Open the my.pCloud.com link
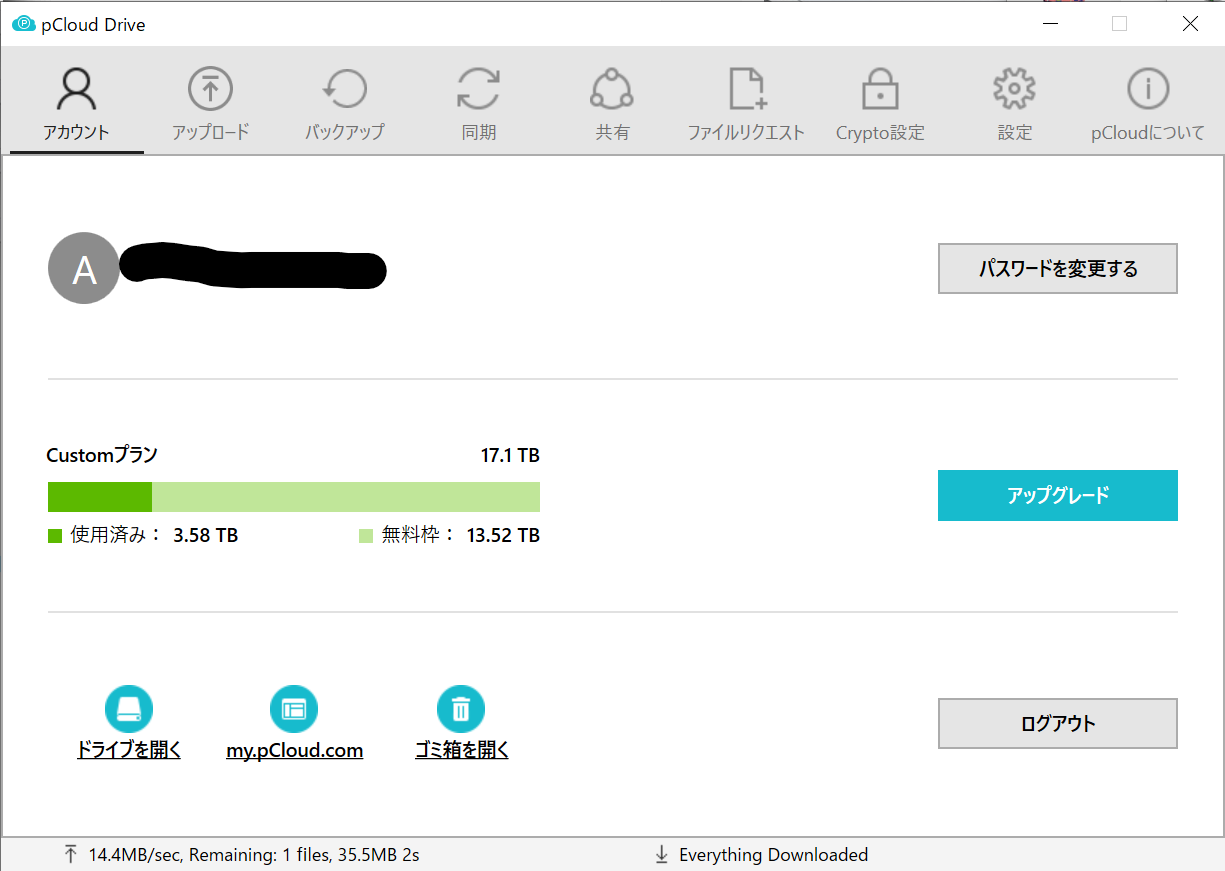 click(x=295, y=750)
